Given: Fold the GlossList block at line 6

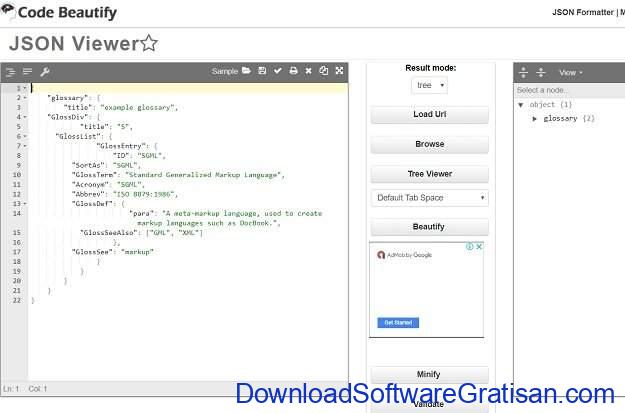Looking at the screenshot, I should (x=25, y=136).
